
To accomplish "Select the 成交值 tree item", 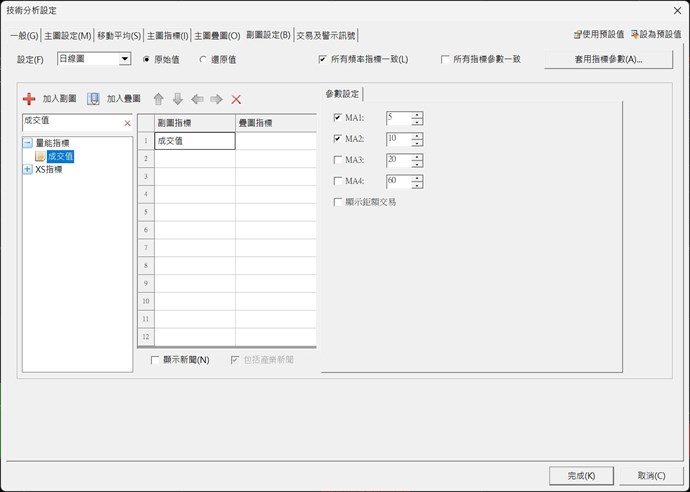I will click(x=60, y=156).
